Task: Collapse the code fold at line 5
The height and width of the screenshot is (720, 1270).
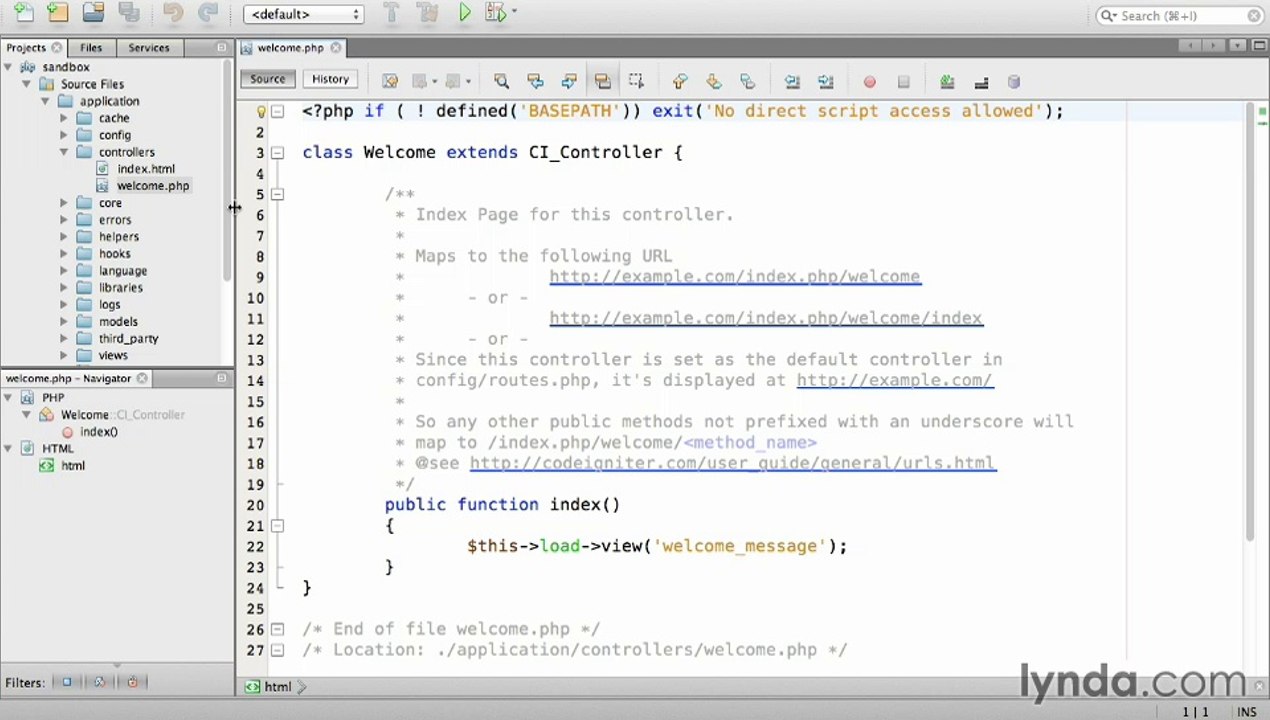Action: click(x=277, y=194)
